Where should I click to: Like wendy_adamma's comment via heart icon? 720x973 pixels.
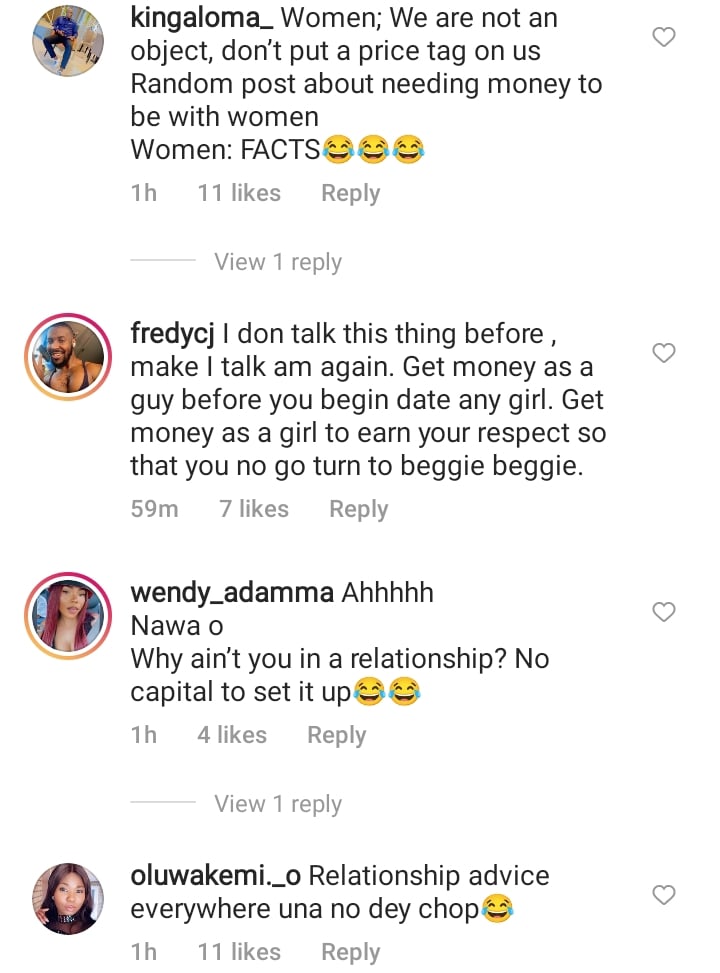click(x=664, y=611)
